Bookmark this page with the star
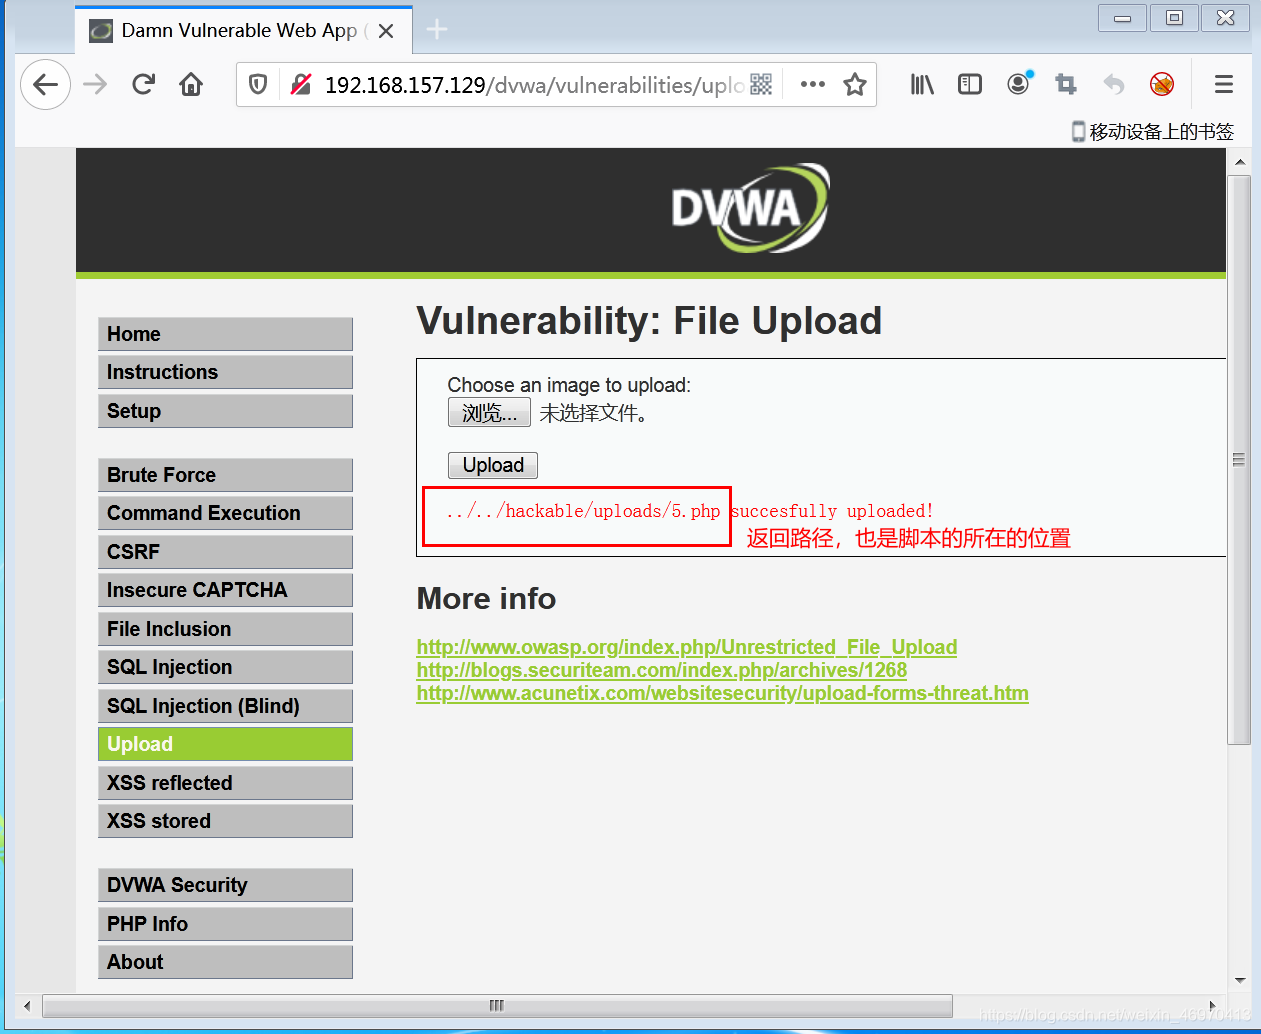This screenshot has height=1034, width=1261. click(855, 85)
